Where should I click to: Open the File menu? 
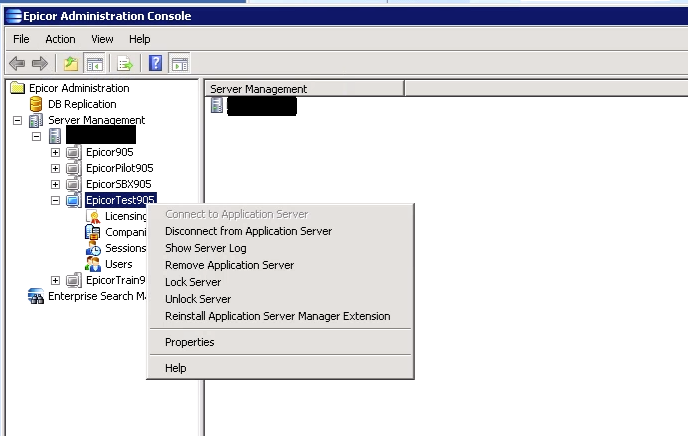(21, 39)
